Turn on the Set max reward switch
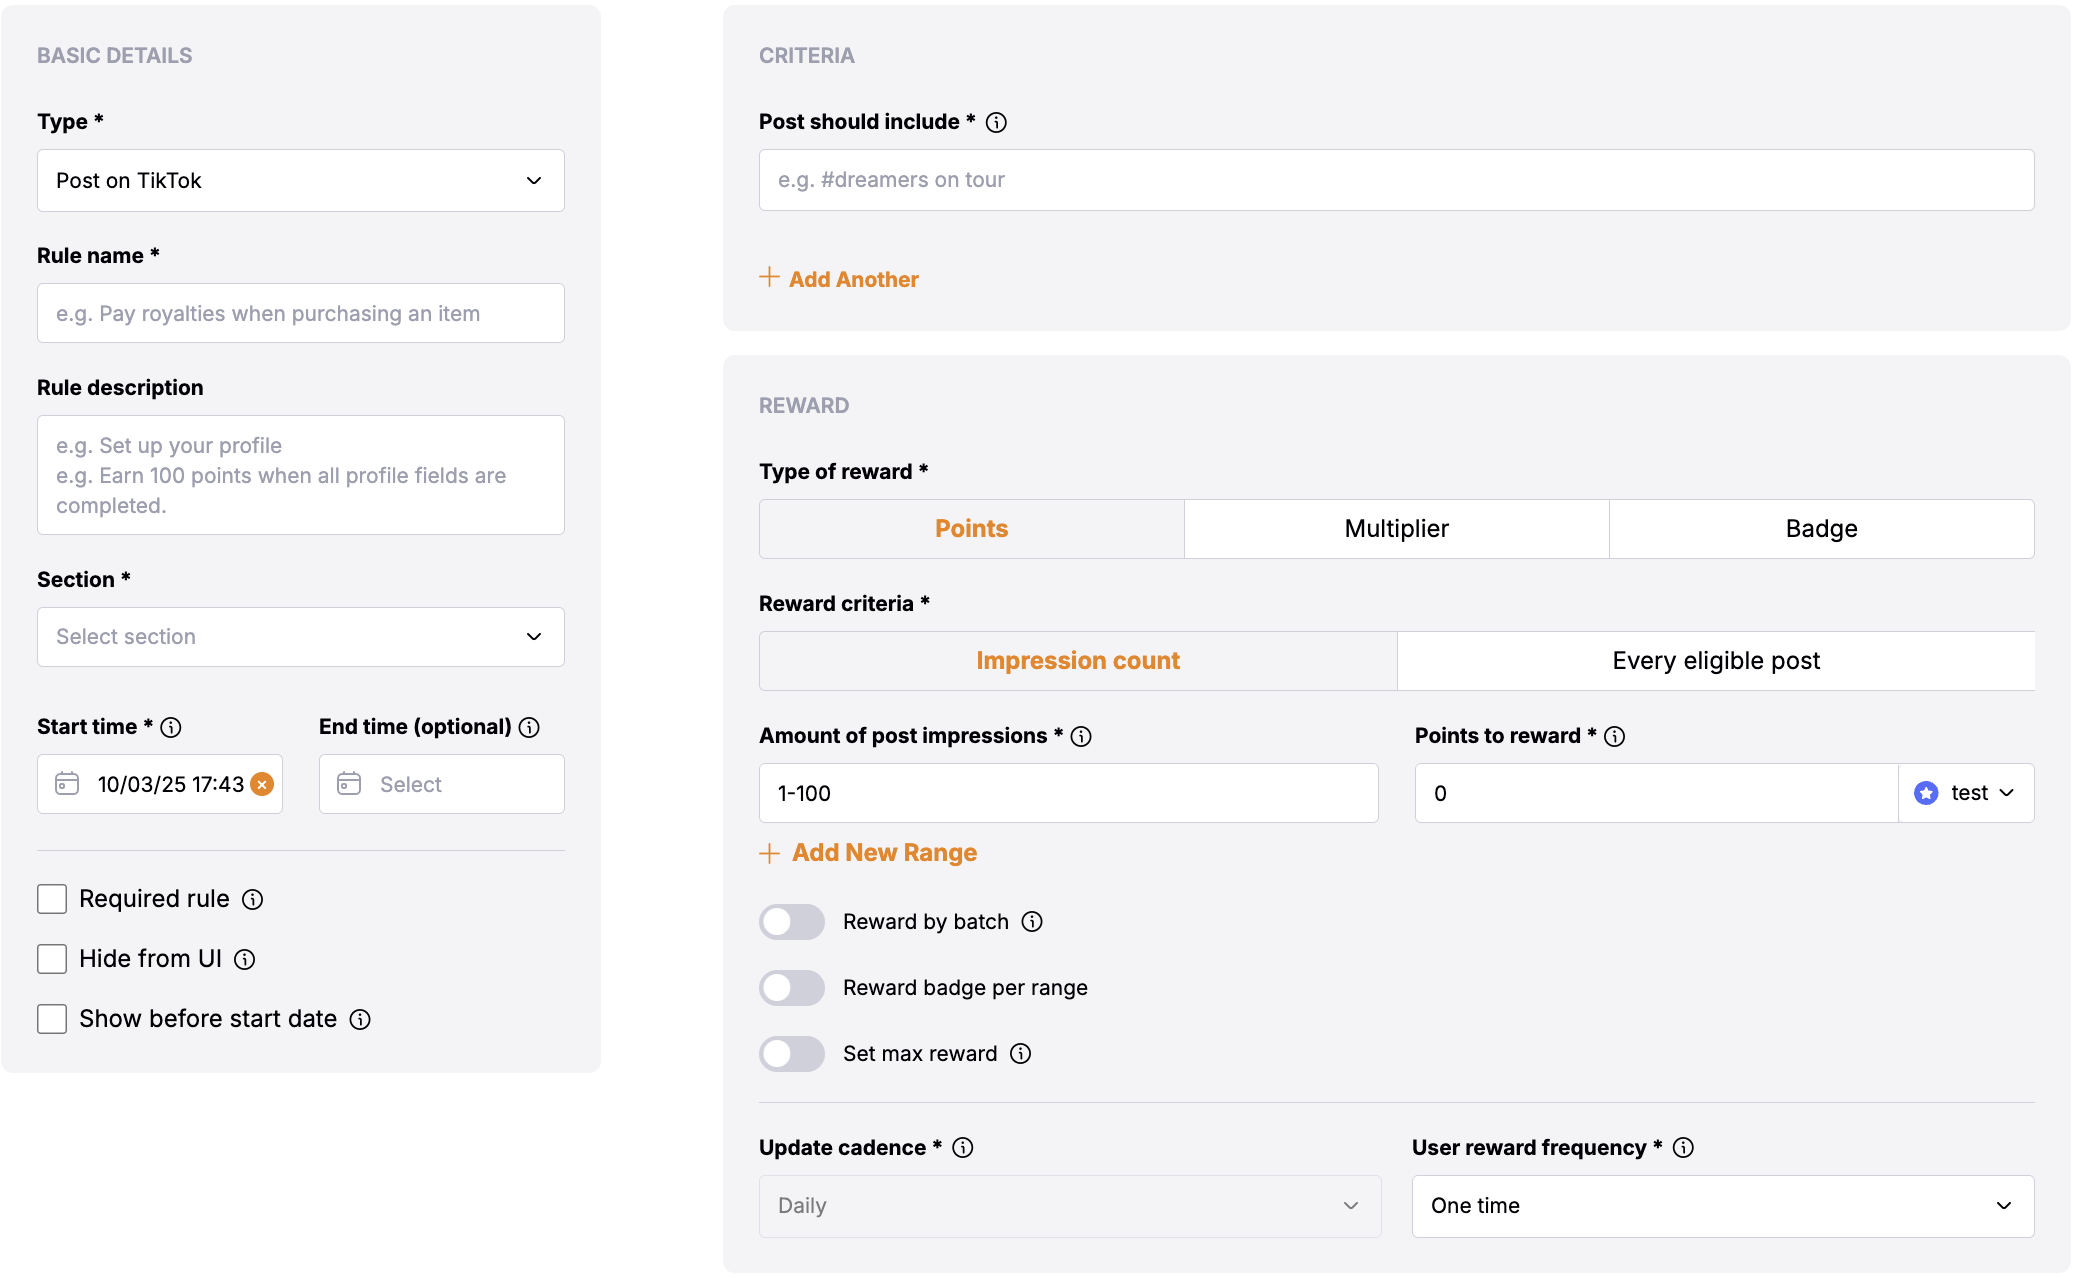This screenshot has width=2076, height=1278. pos(792,1054)
